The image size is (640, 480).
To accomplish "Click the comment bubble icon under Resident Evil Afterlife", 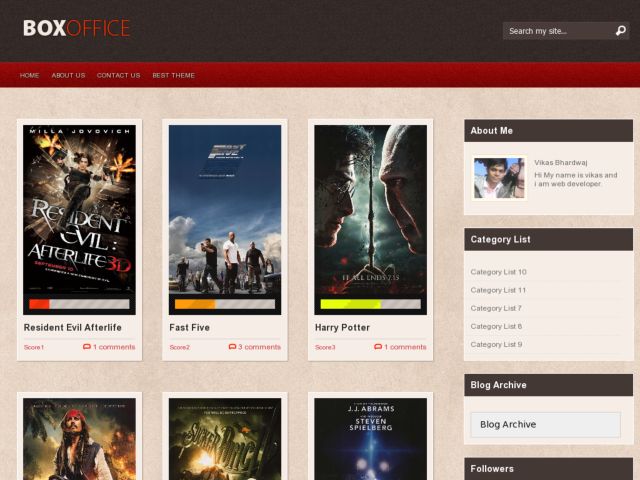I will [x=87, y=347].
